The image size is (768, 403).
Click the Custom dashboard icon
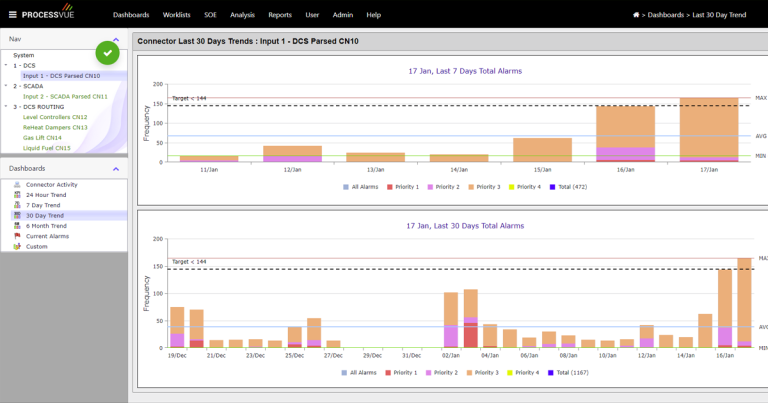coord(17,246)
